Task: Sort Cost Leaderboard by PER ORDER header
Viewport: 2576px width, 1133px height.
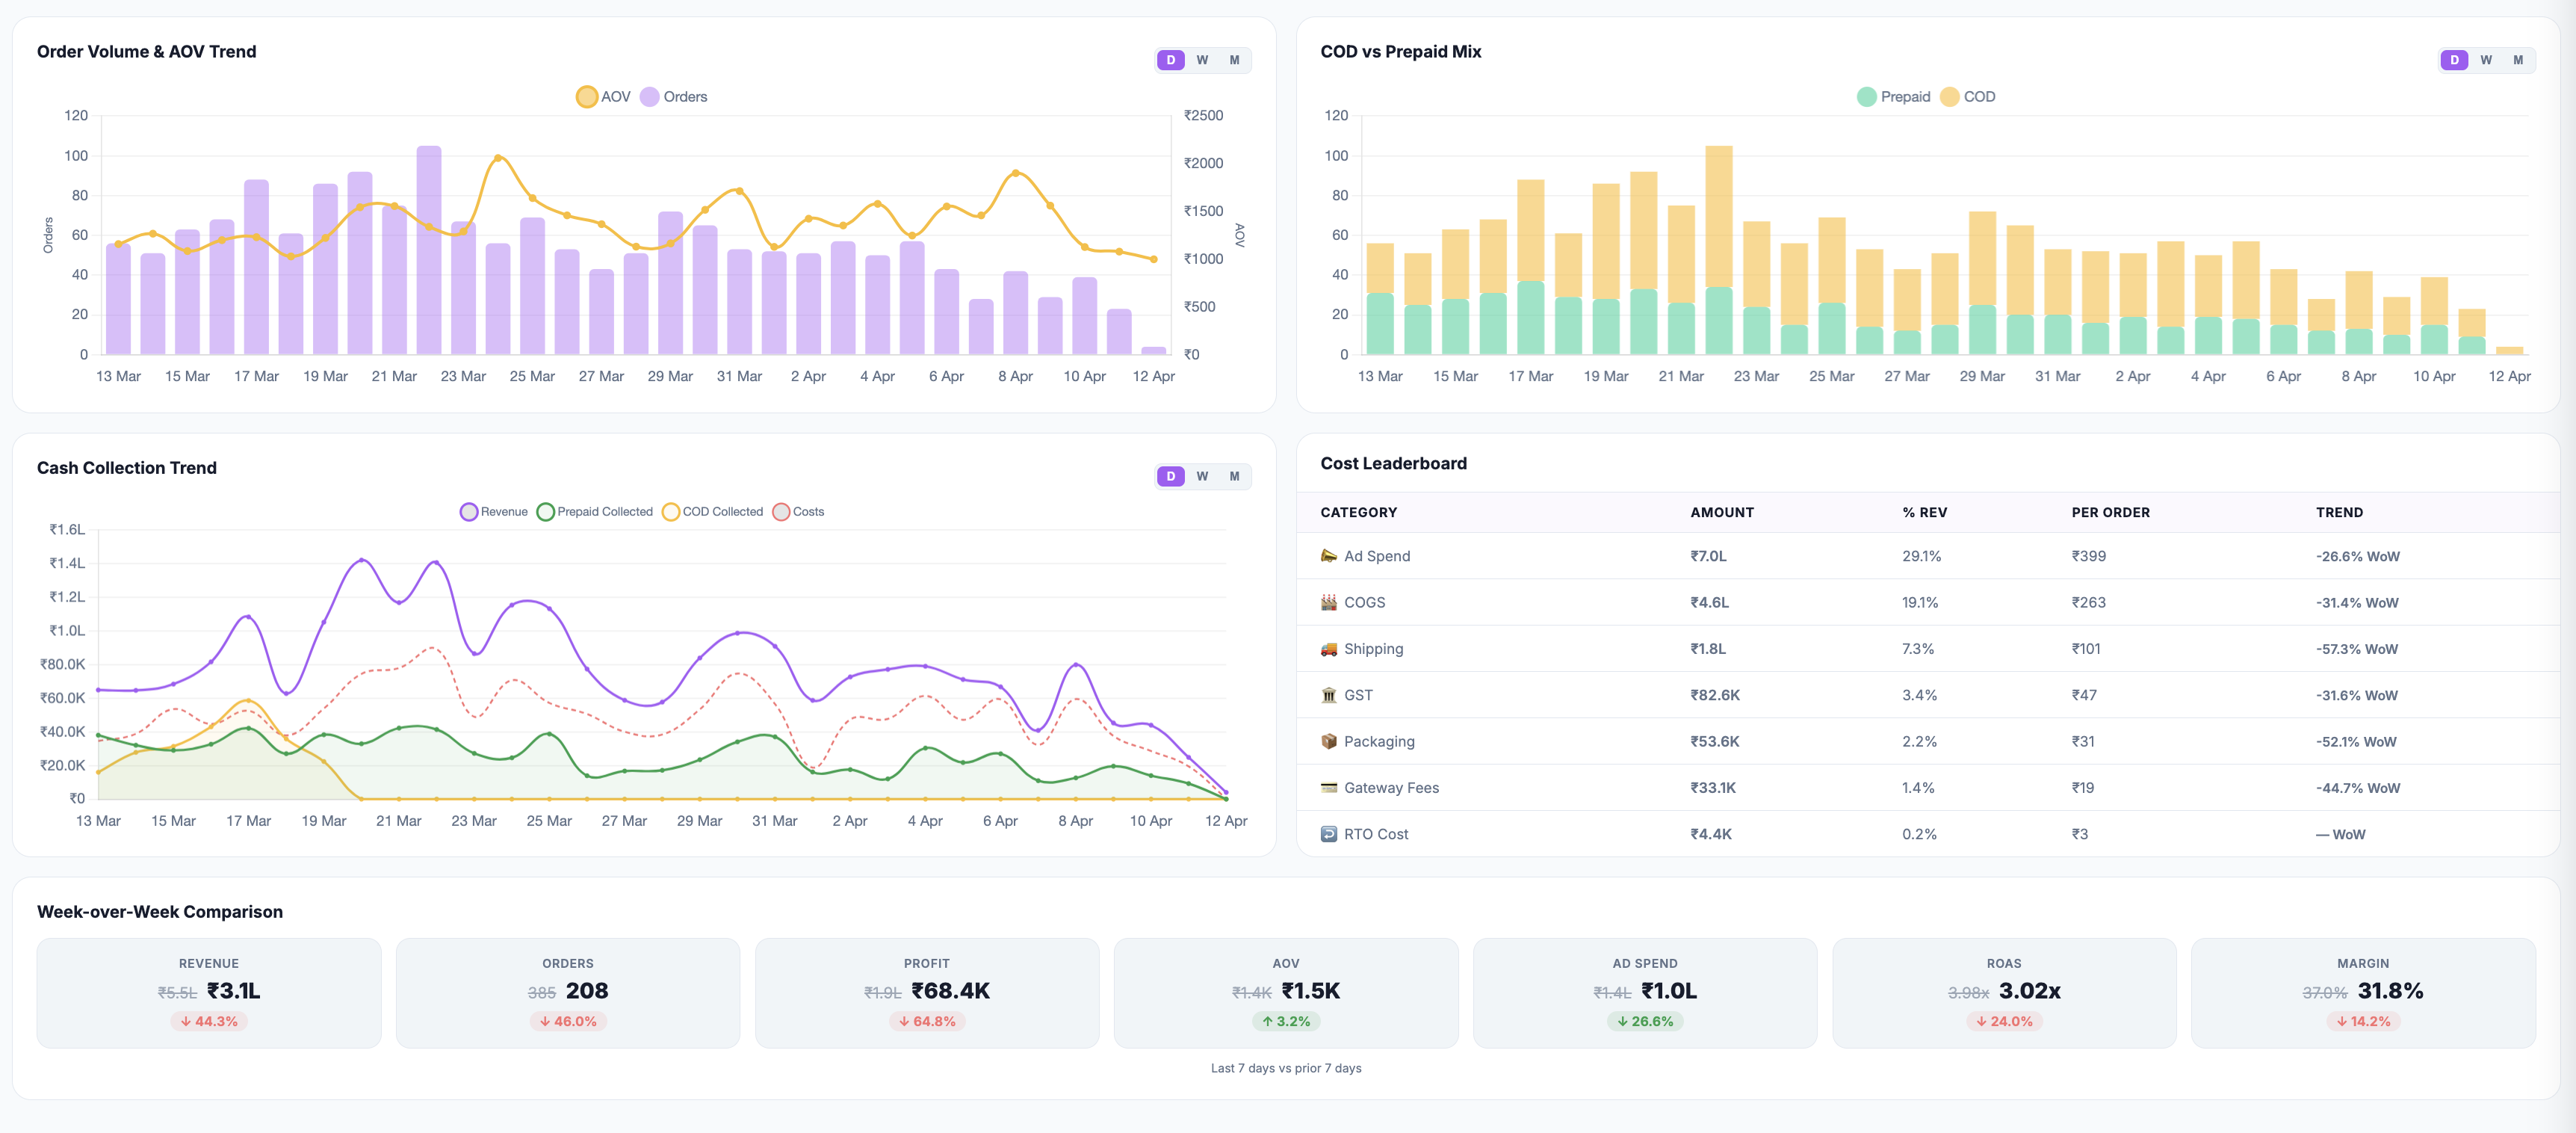Action: (2110, 513)
